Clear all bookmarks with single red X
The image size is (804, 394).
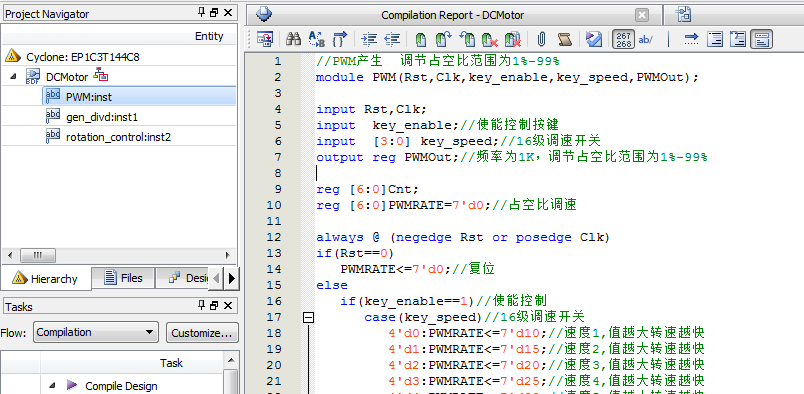click(x=490, y=40)
